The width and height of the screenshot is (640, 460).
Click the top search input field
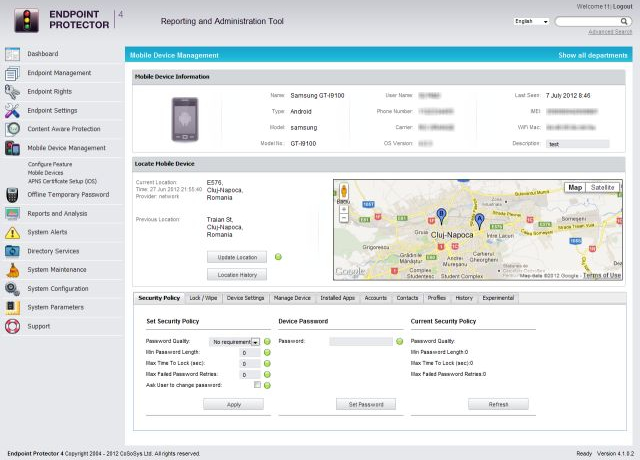tap(588, 21)
